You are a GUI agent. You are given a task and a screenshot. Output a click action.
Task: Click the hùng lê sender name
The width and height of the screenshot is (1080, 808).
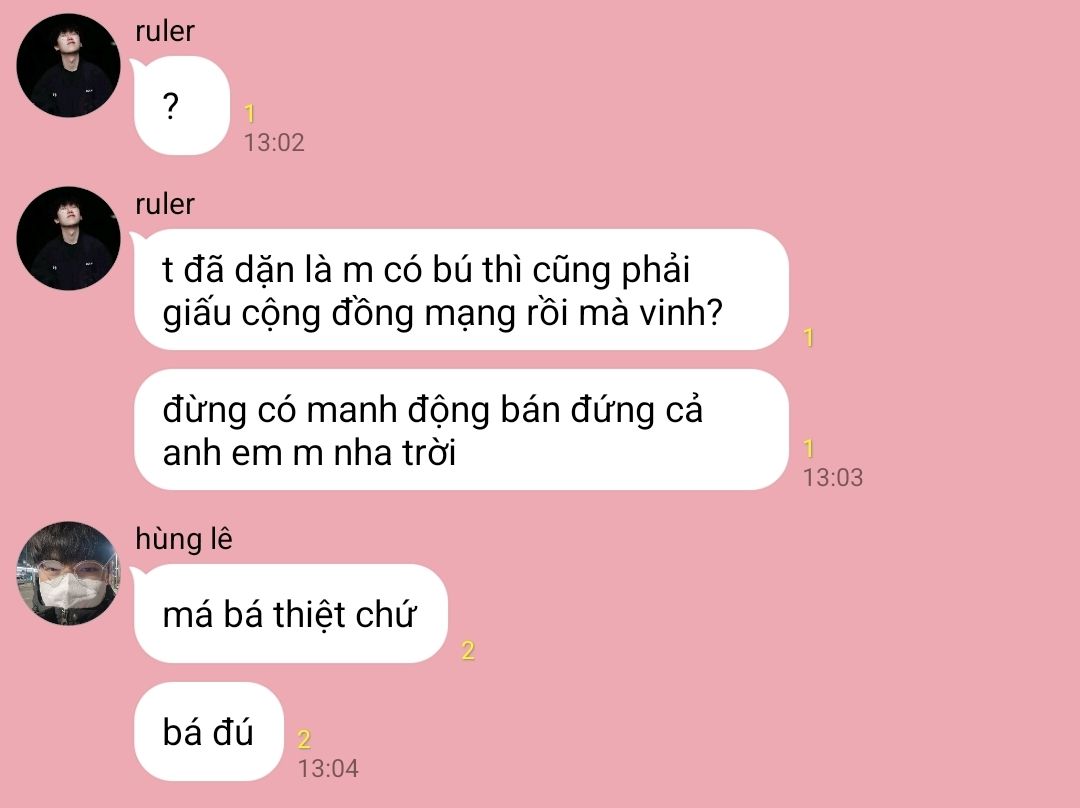pyautogui.click(x=184, y=539)
